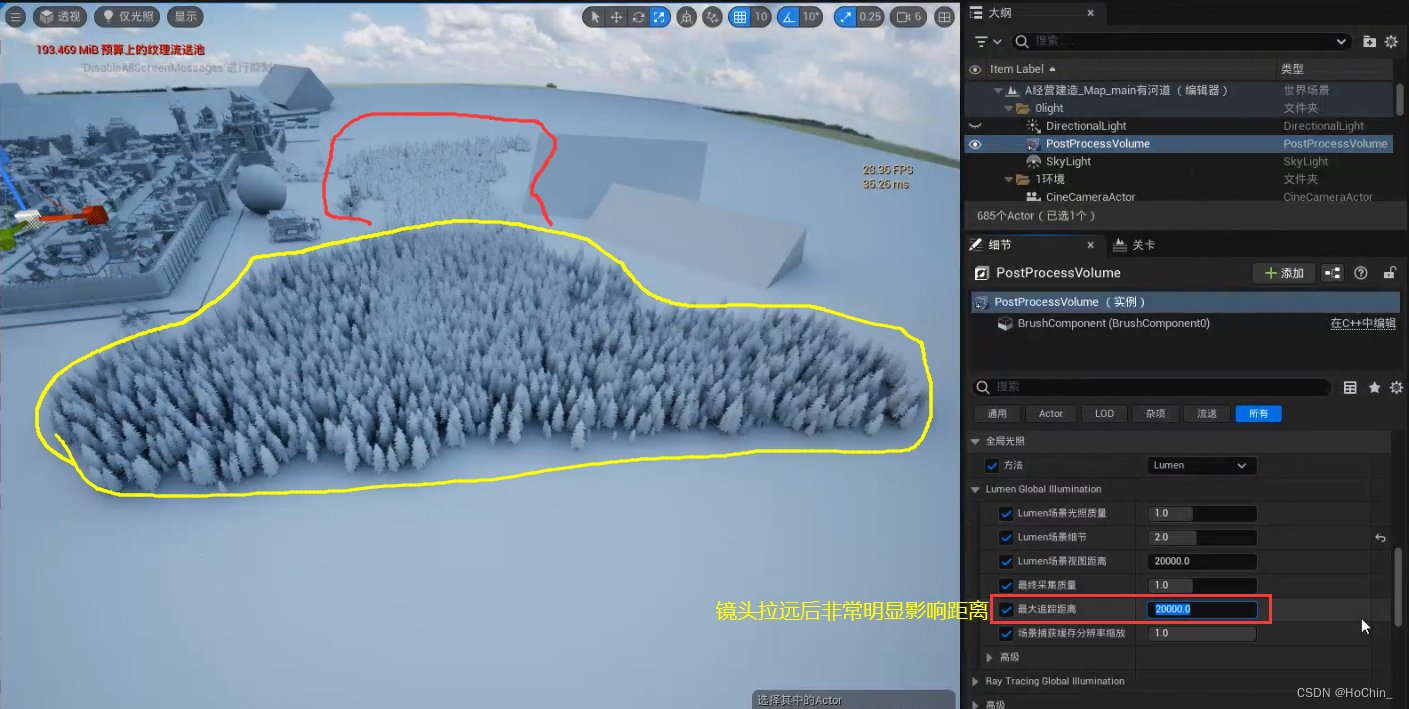Click the 在C++中编辑 link

tap(1363, 323)
